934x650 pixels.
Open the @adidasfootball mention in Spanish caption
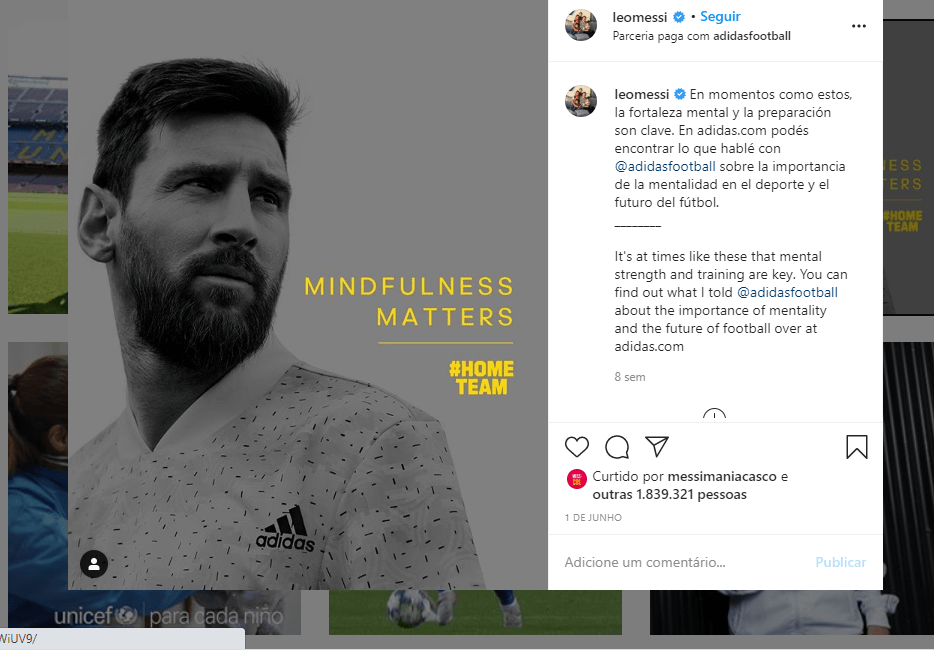coord(665,166)
